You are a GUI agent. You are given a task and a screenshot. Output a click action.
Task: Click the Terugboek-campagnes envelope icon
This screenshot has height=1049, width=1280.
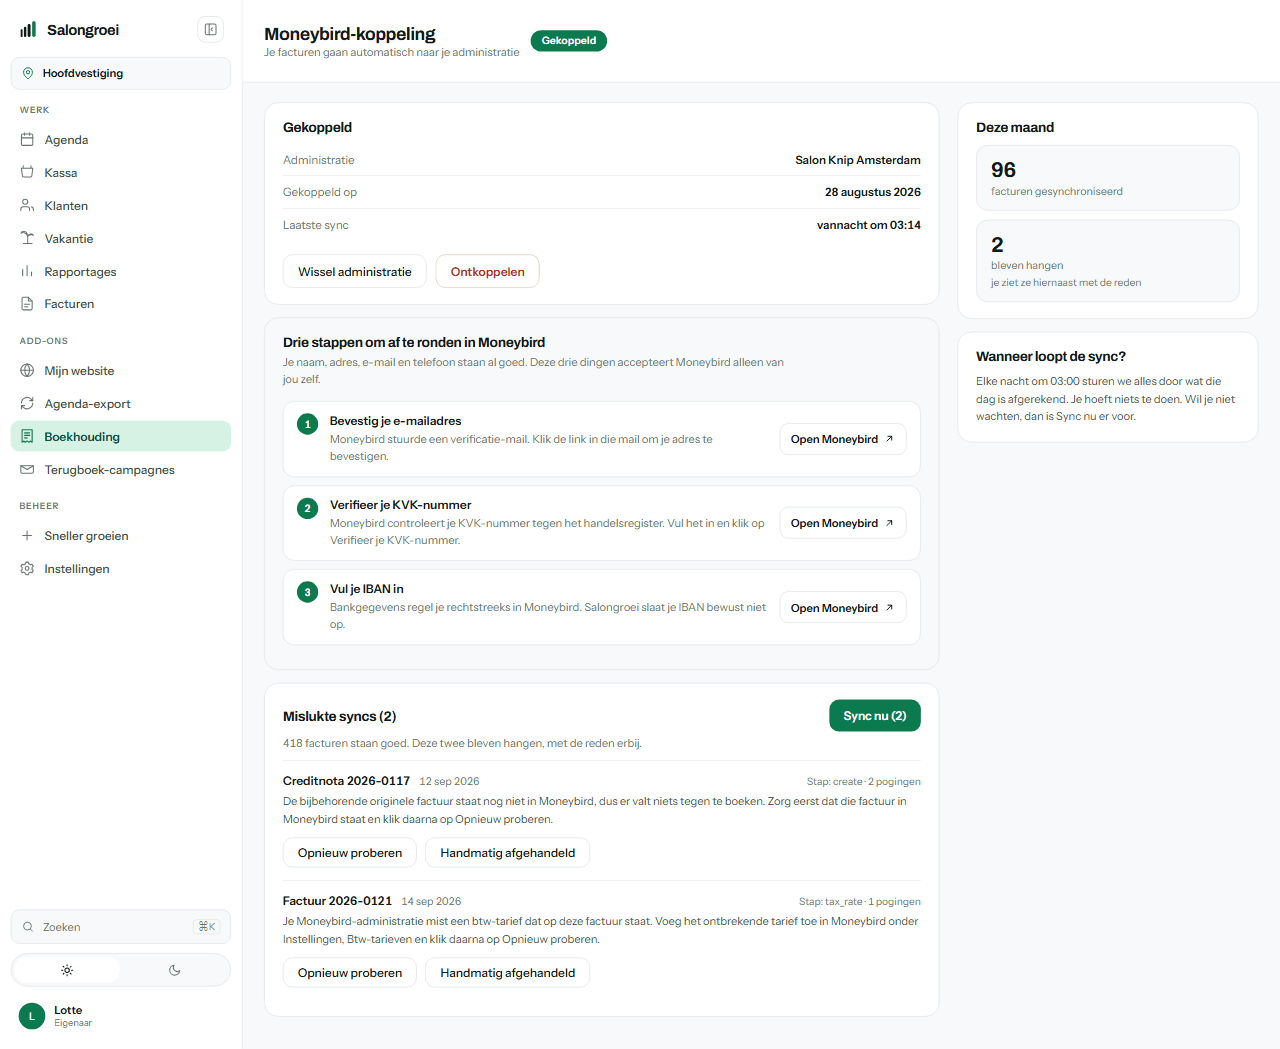pos(27,470)
